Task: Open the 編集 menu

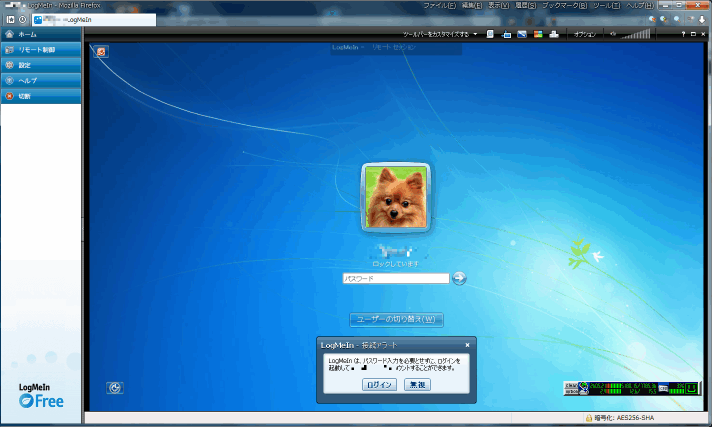Action: pos(472,5)
